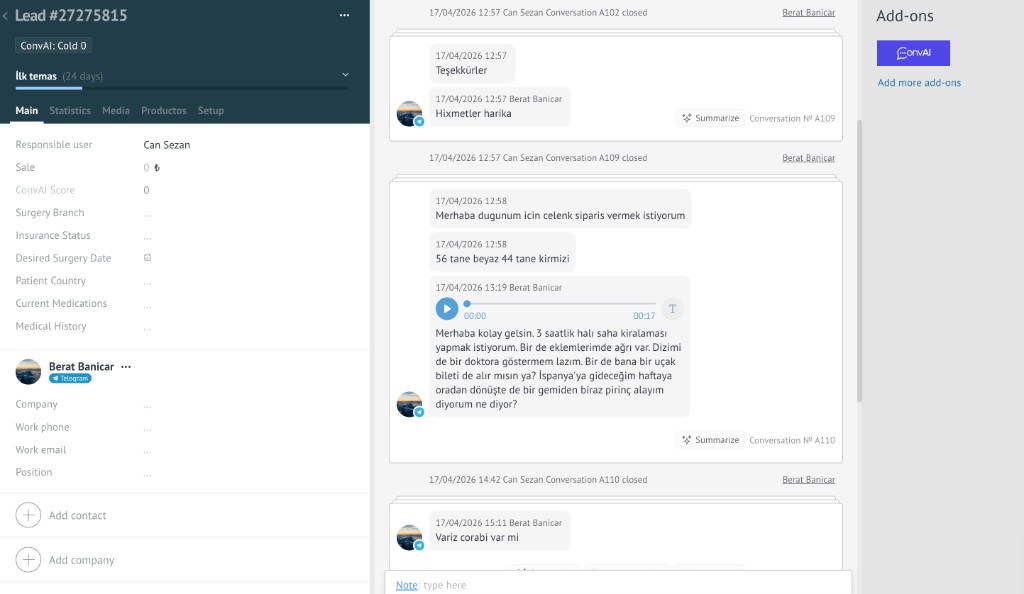Open the lead's three-dot options menu
This screenshot has width=1024, height=594.
344,15
